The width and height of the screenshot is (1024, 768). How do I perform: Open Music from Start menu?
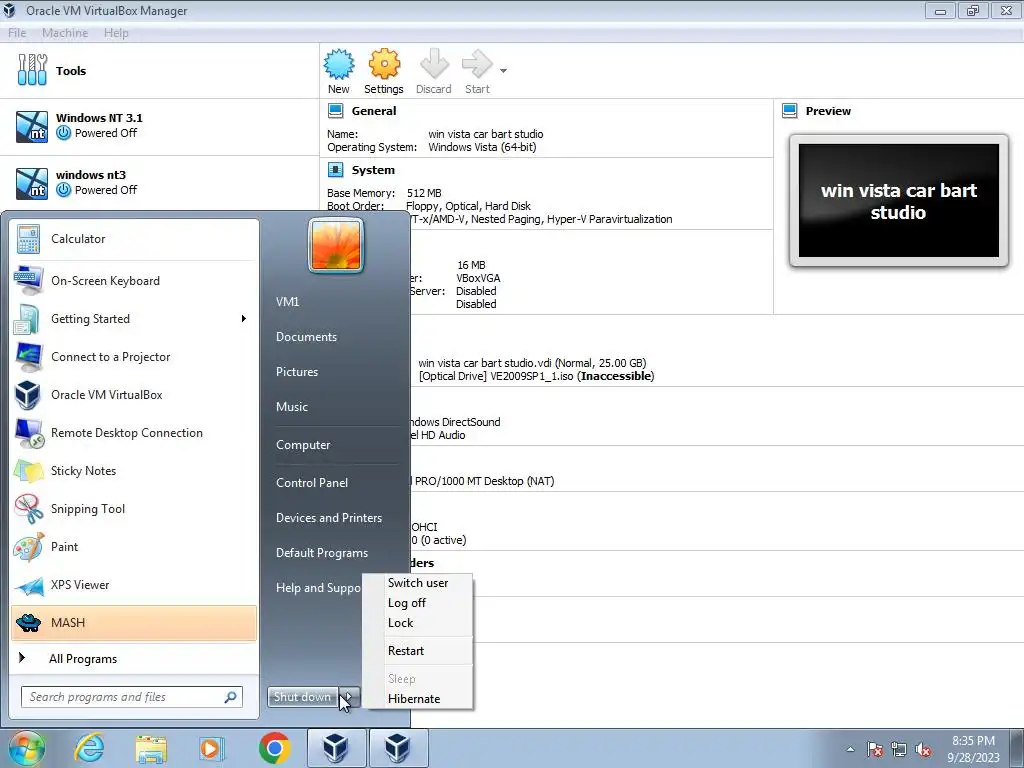pos(292,407)
